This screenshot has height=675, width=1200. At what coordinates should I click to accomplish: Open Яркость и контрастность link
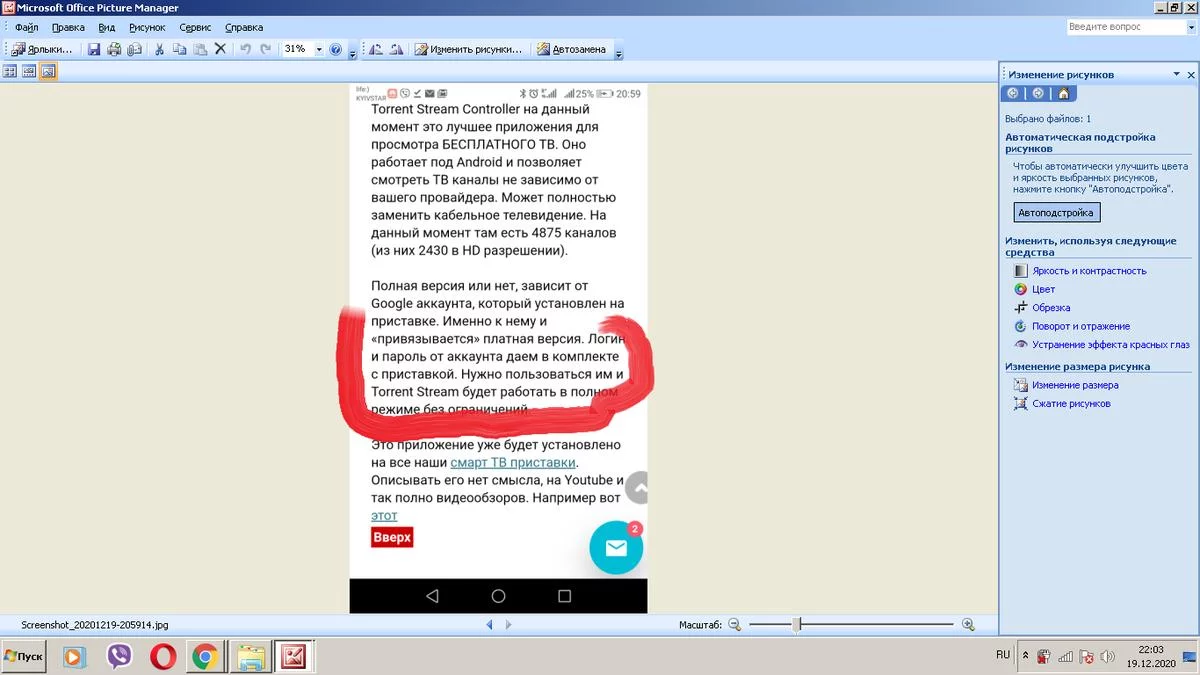[1089, 271]
